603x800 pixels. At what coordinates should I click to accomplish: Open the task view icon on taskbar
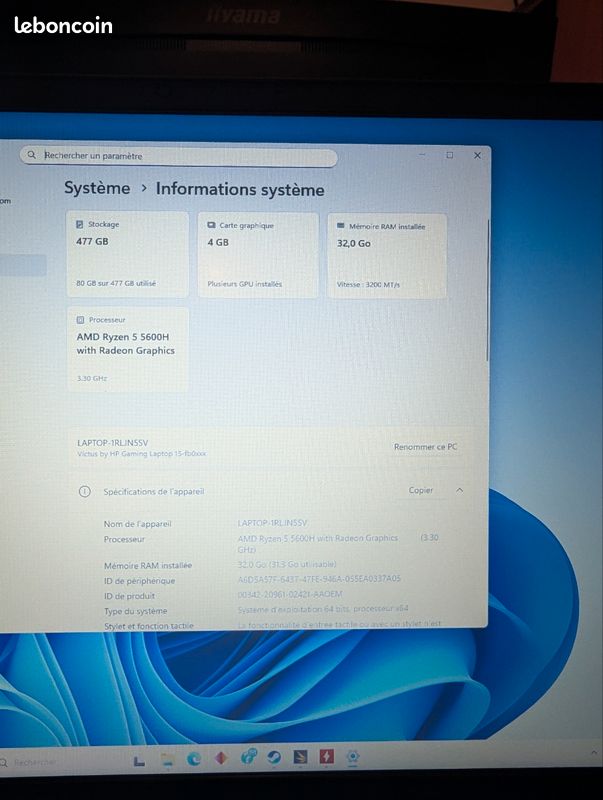[139, 761]
